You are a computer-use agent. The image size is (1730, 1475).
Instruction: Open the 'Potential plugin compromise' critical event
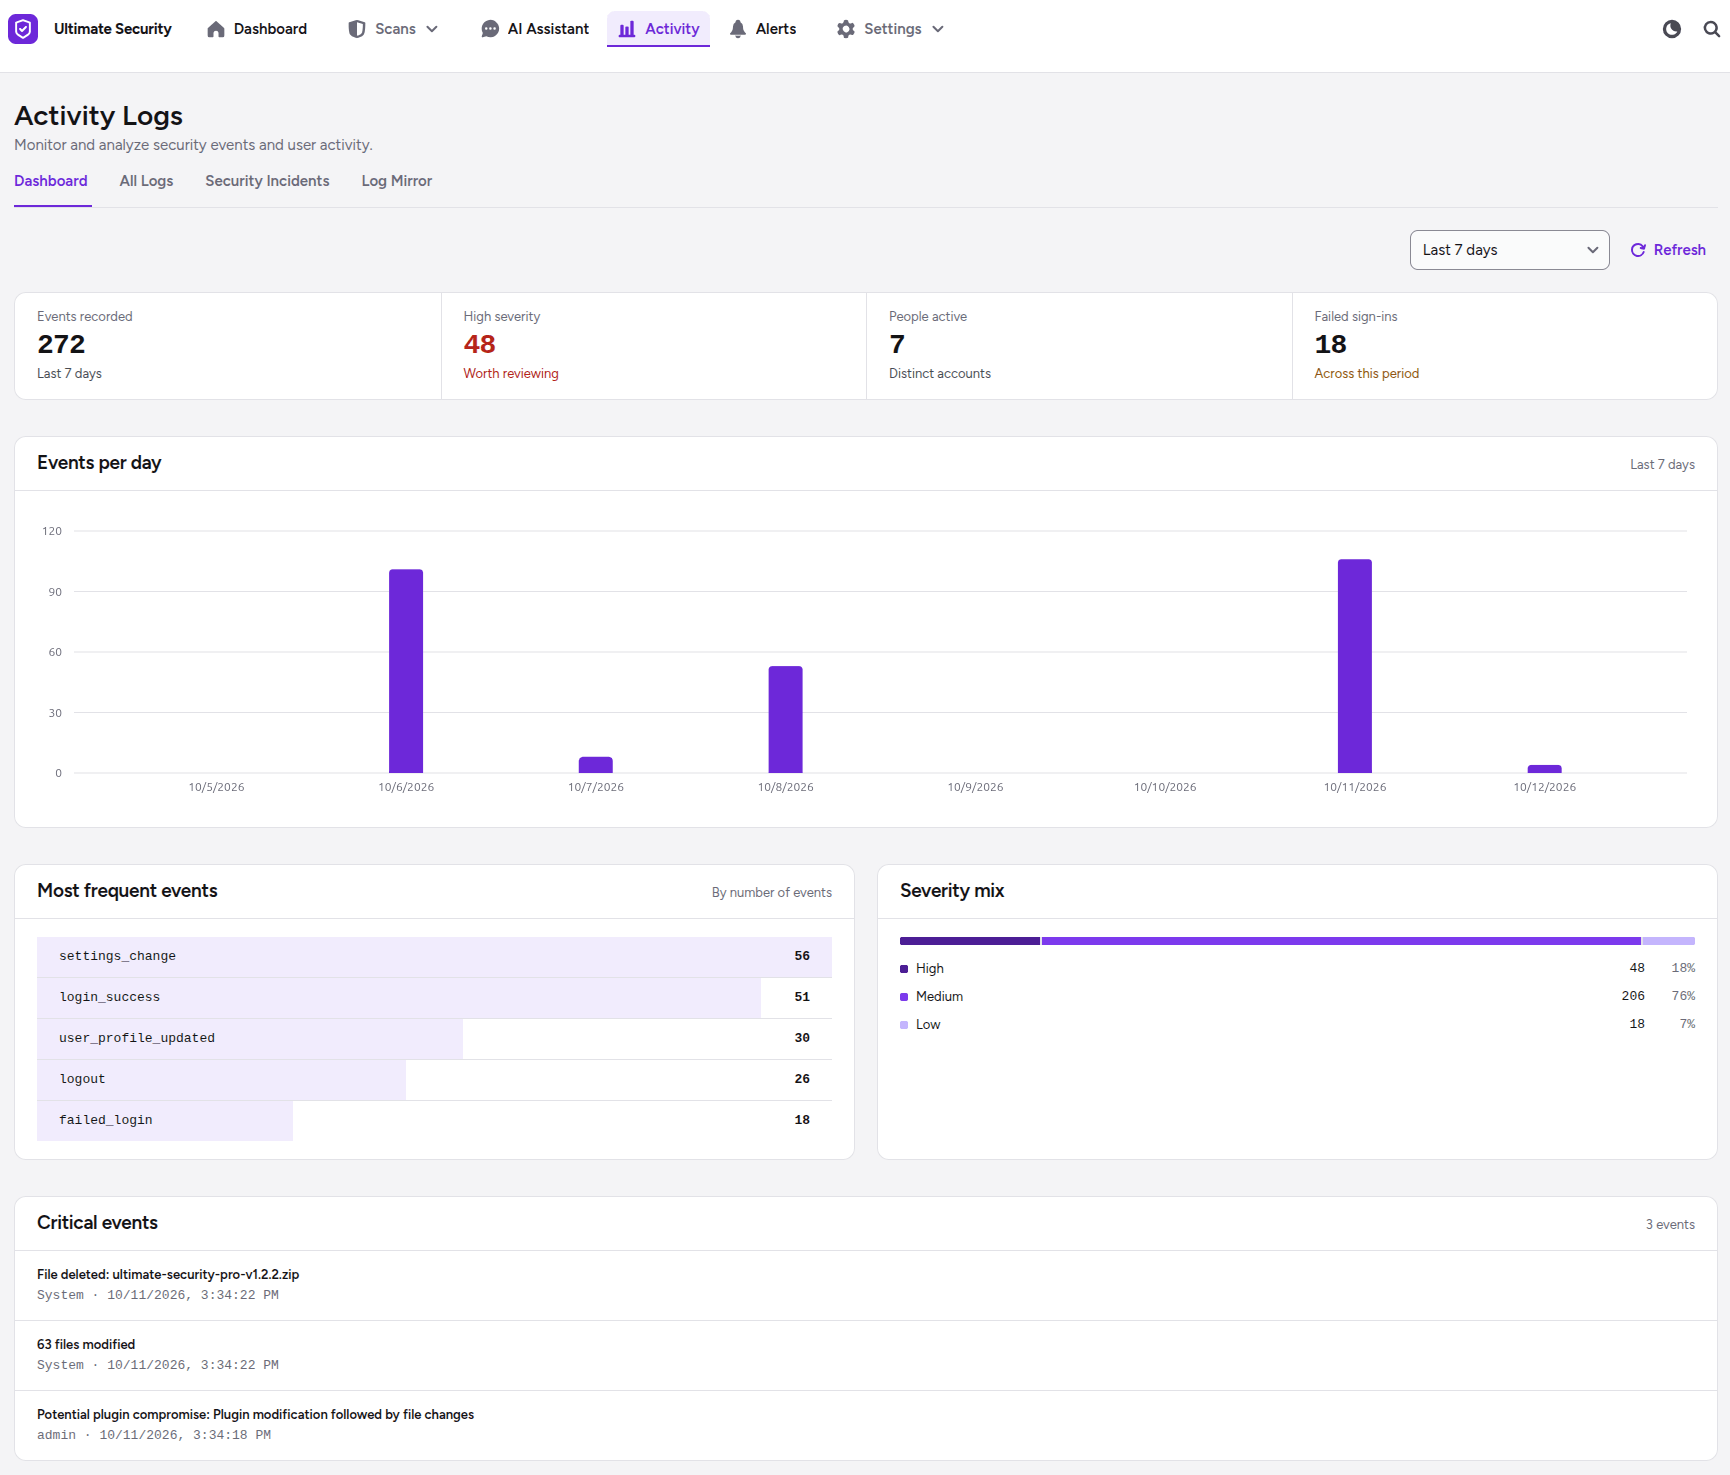click(x=866, y=1425)
